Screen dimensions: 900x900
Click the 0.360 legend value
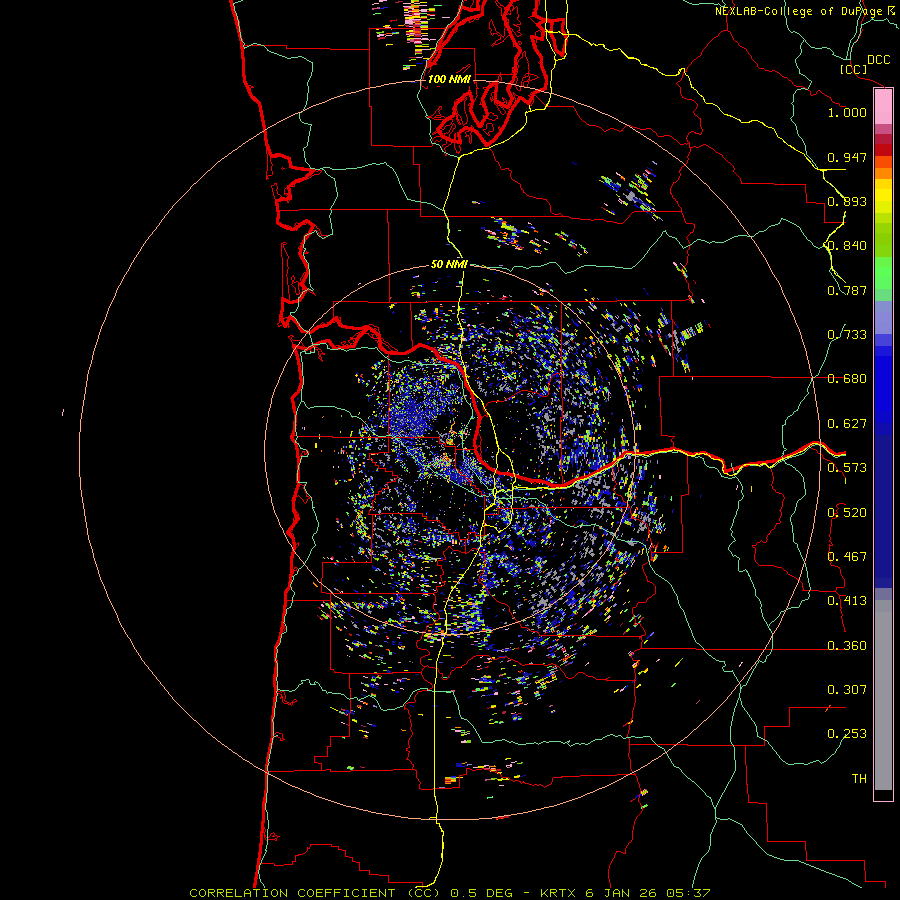pos(847,646)
